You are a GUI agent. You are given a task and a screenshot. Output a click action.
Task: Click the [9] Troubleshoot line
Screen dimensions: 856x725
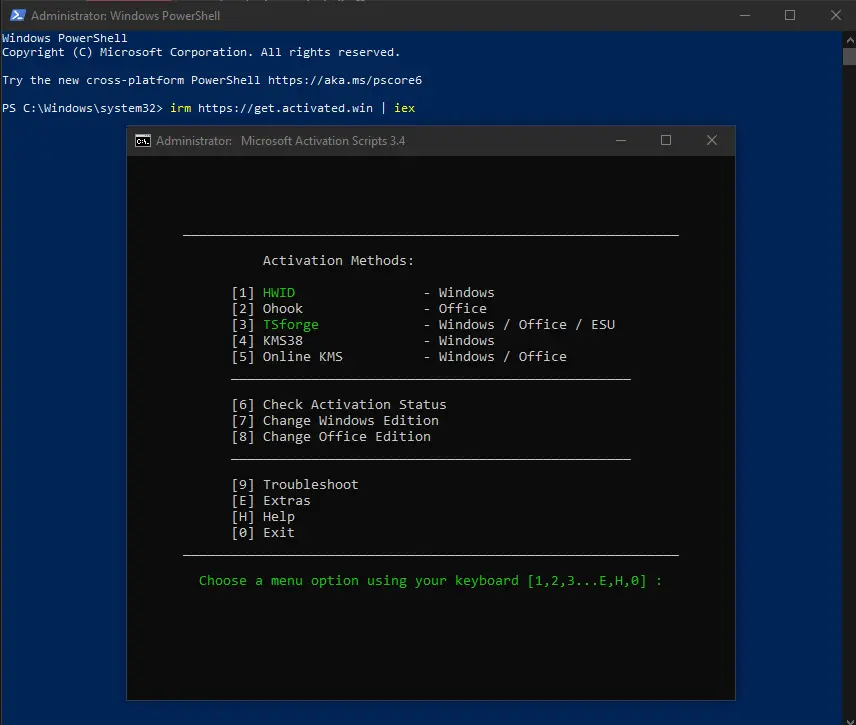pyautogui.click(x=295, y=485)
